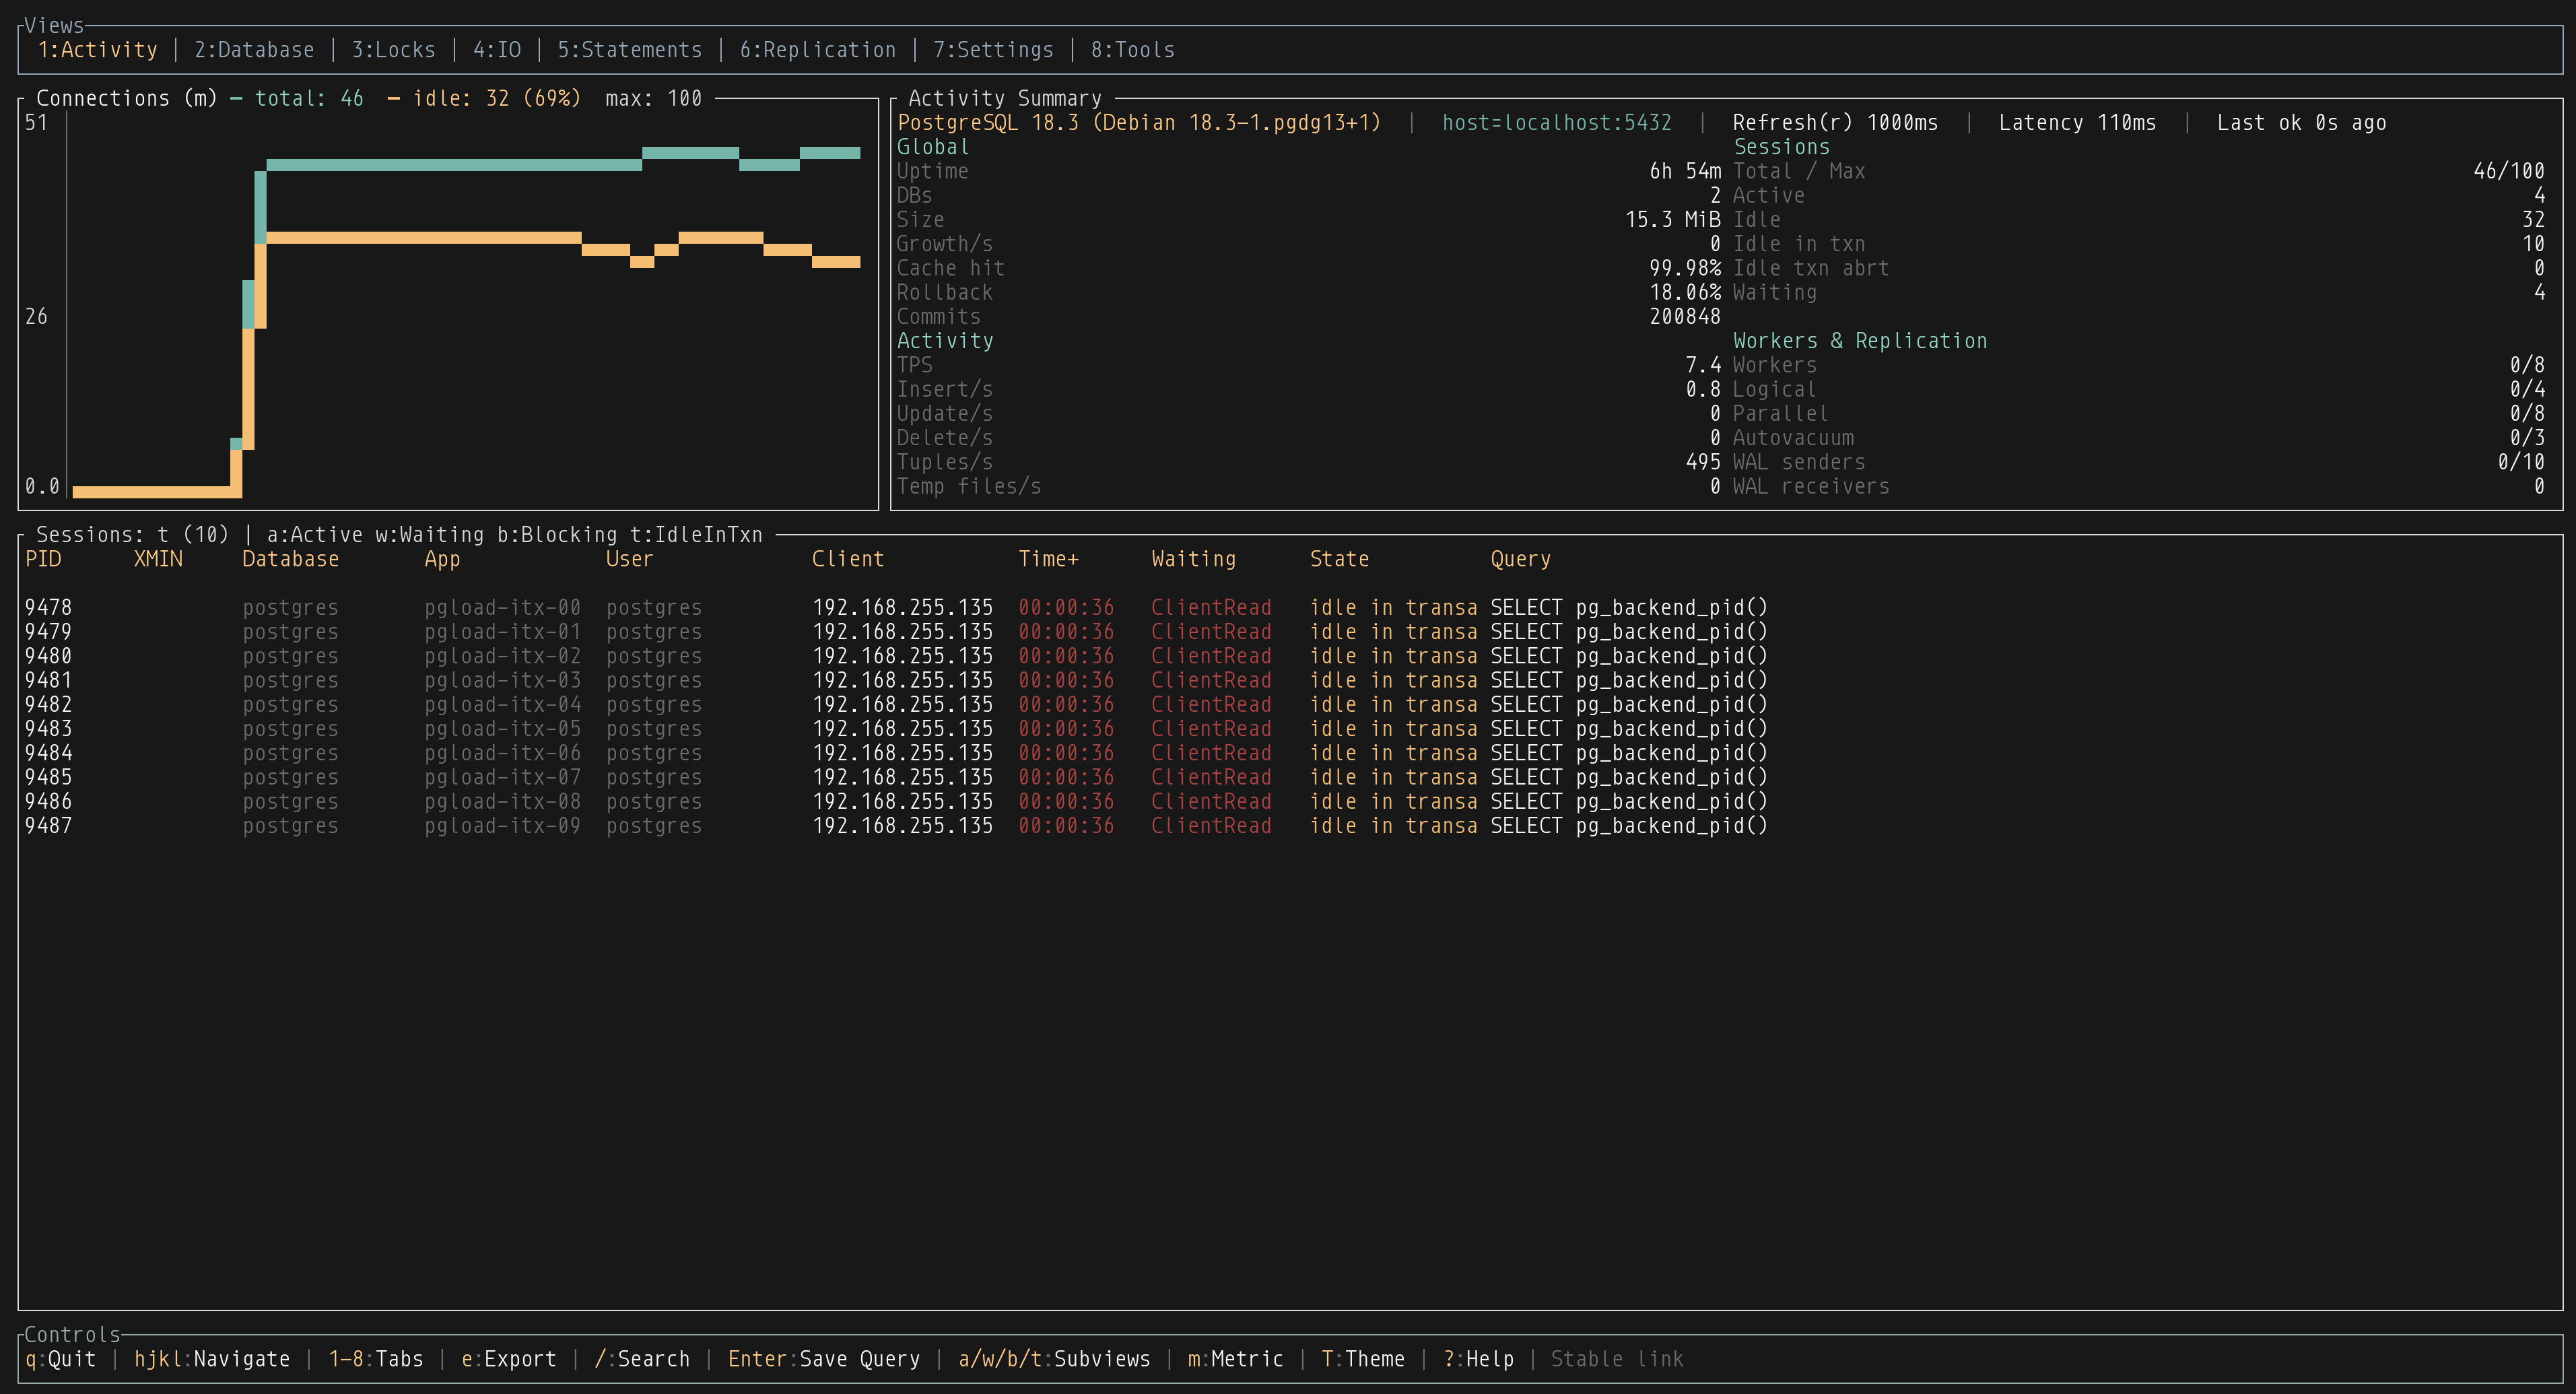Click the Refresh(r) 1000ms setting

(1834, 123)
